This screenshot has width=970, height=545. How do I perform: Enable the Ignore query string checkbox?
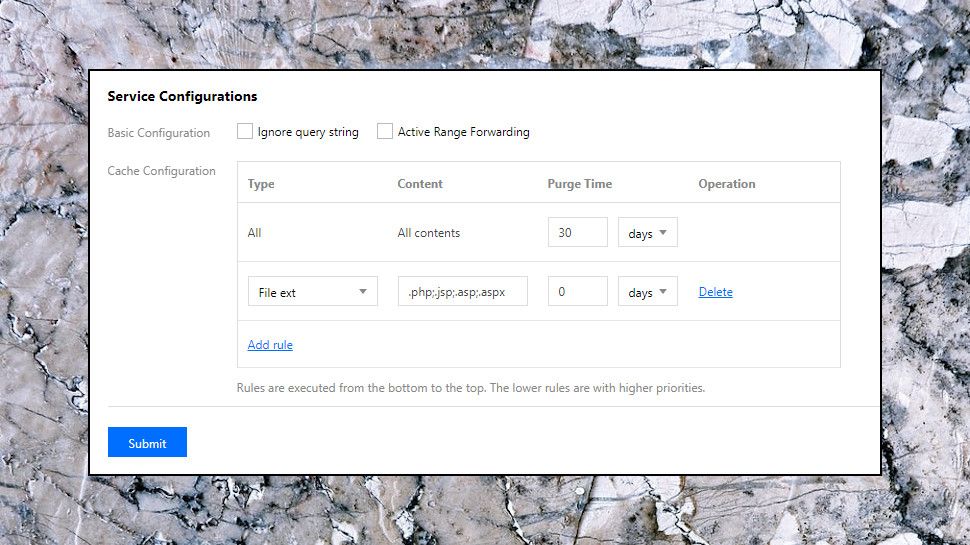pos(245,131)
